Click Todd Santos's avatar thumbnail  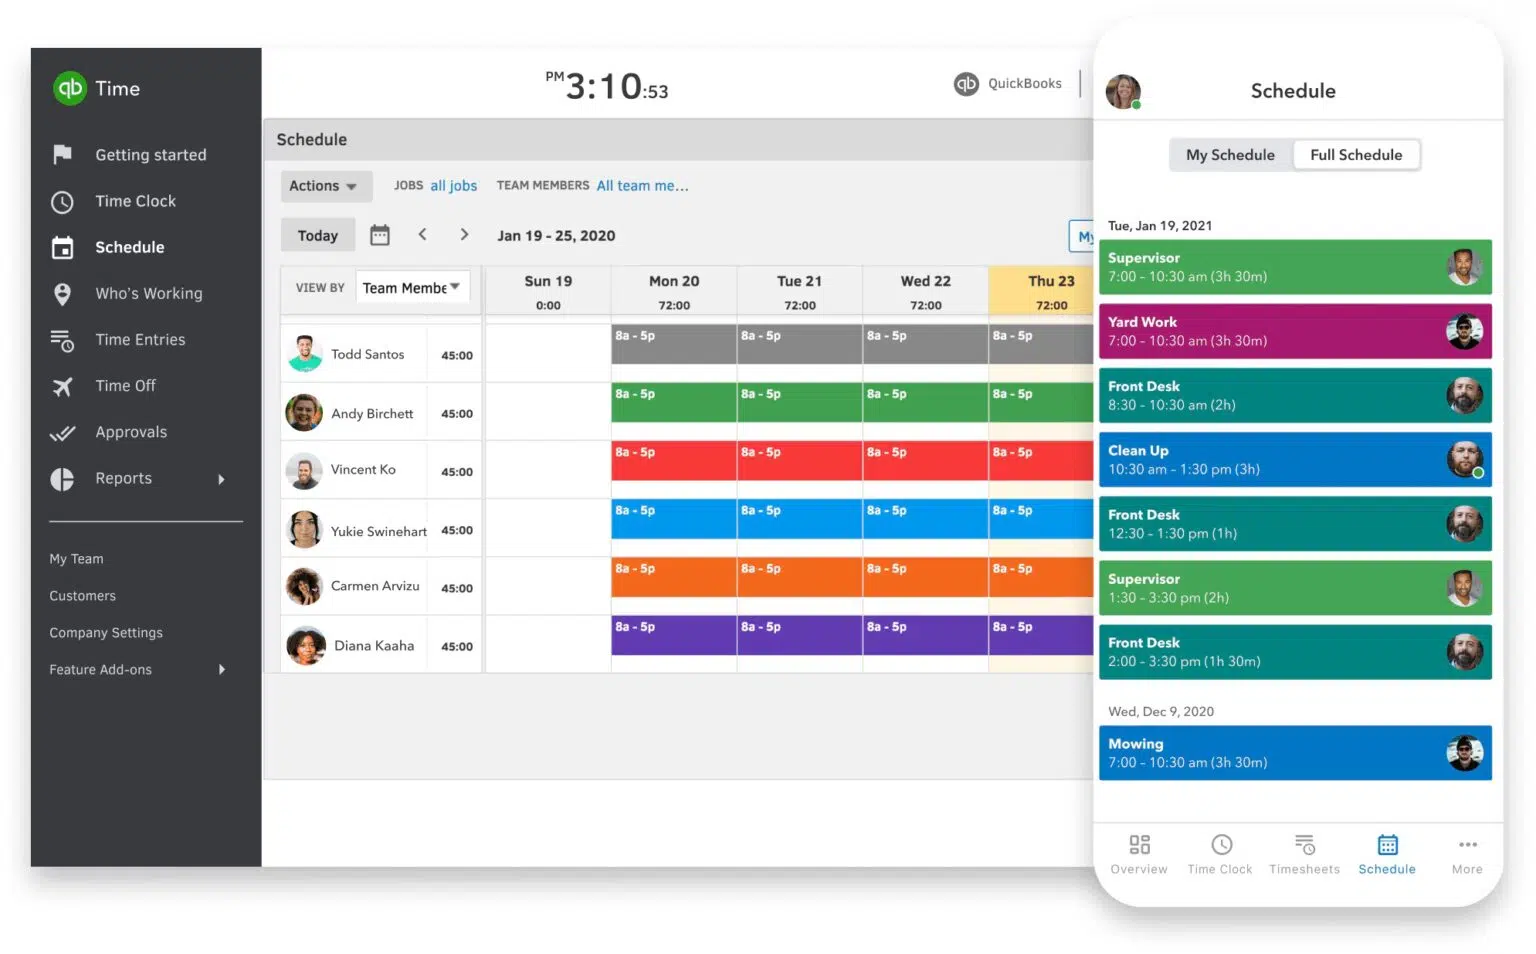pos(304,353)
